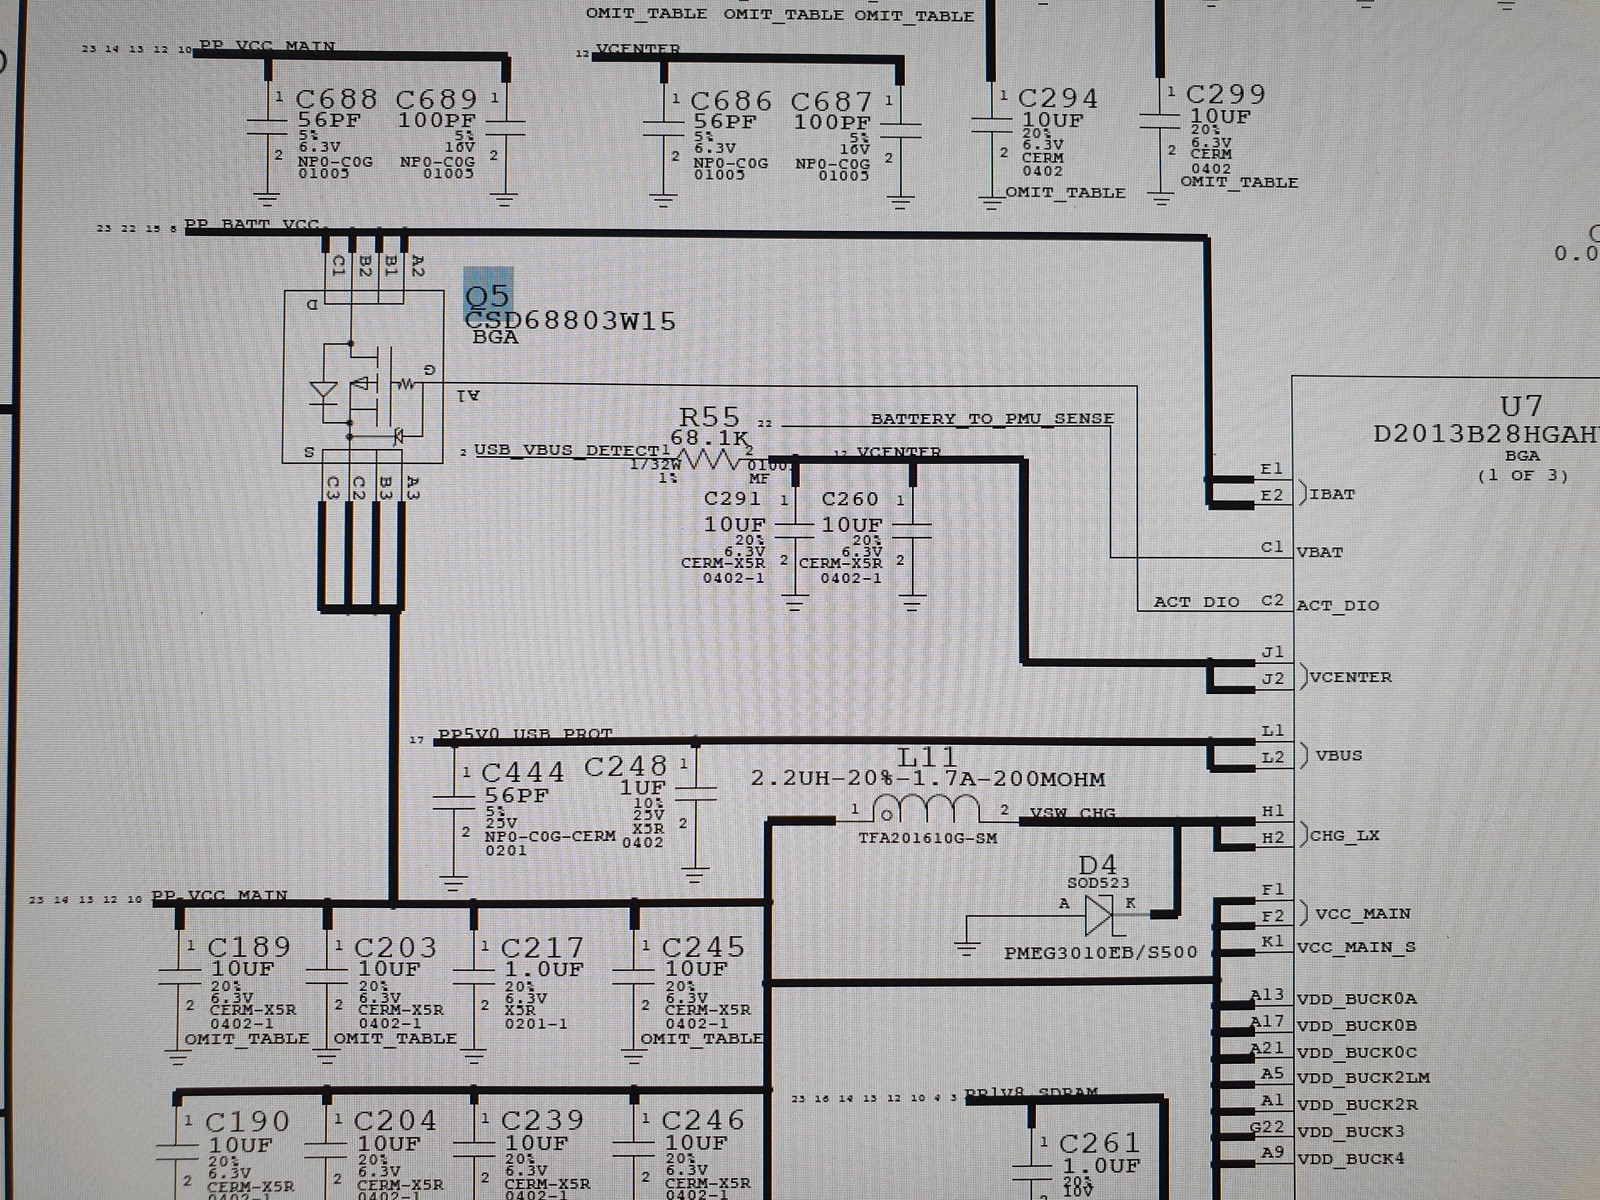Viewport: 1600px width, 1200px height.
Task: Click the highlighted Q5 reference designator
Action: pyautogui.click(x=488, y=295)
